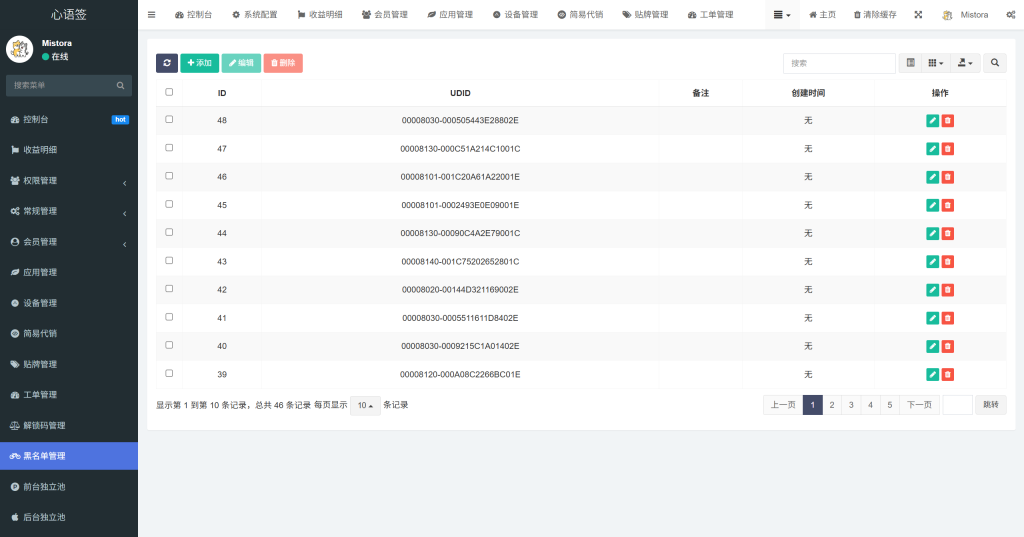This screenshot has width=1024, height=537.
Task: Delete row with ID 48
Action: [x=948, y=120]
